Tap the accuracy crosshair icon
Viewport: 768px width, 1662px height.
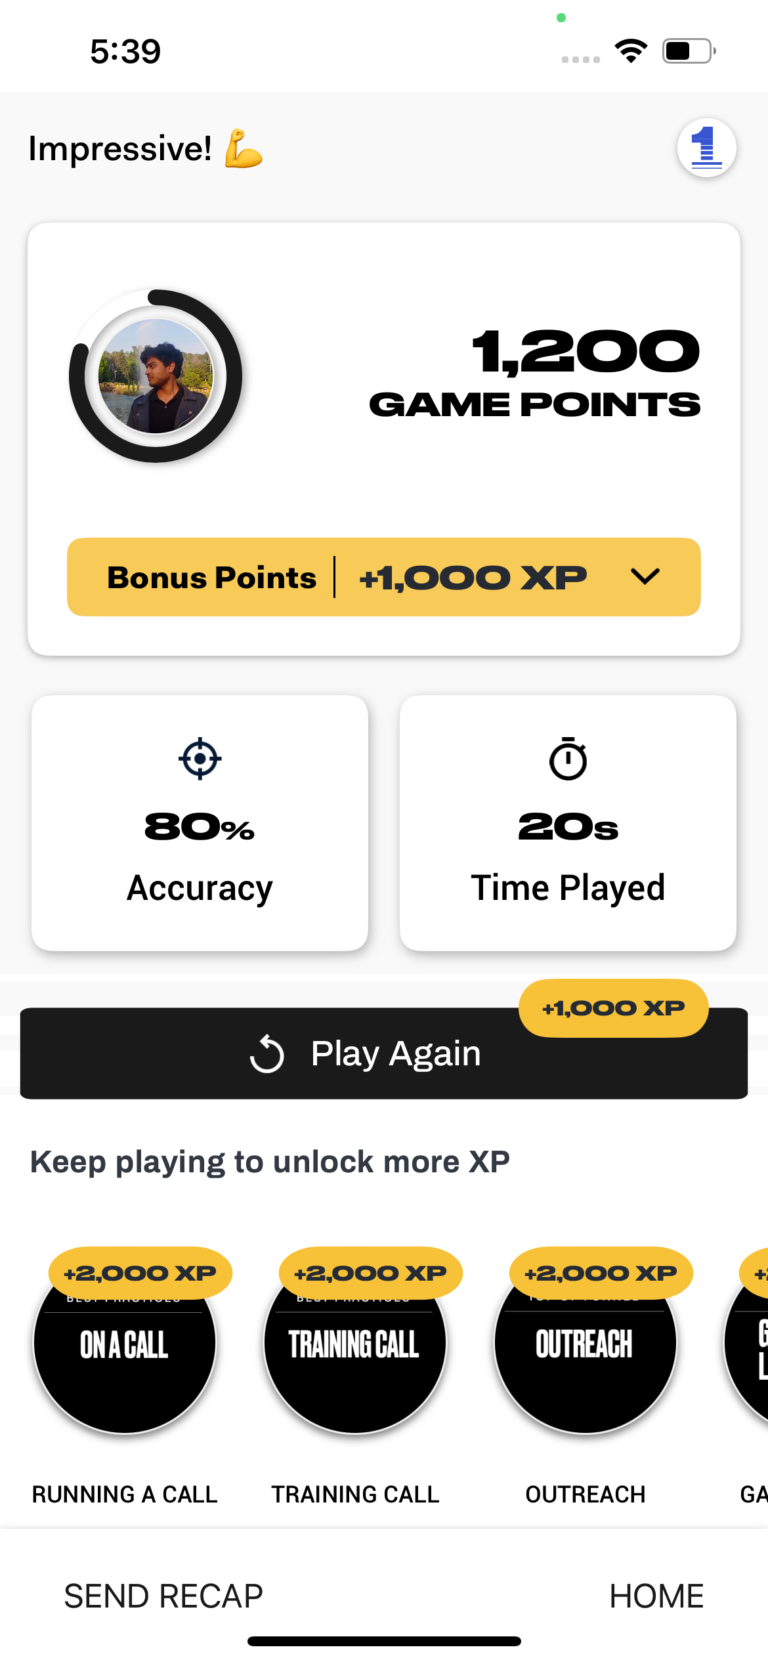tap(200, 759)
